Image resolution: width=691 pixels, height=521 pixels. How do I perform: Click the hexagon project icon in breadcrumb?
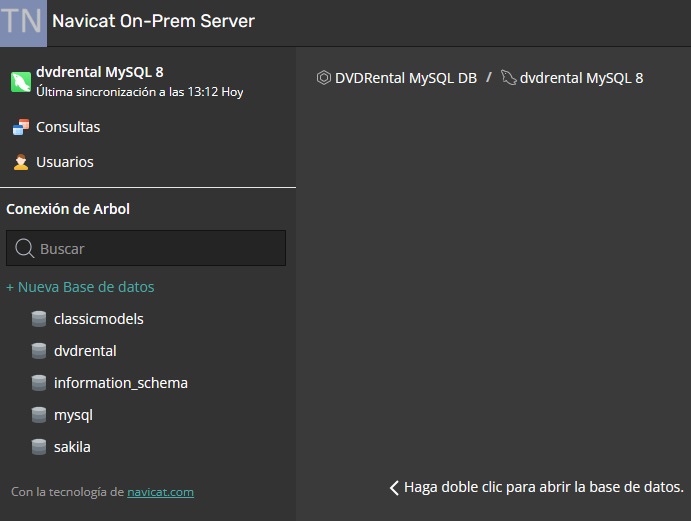tap(323, 78)
